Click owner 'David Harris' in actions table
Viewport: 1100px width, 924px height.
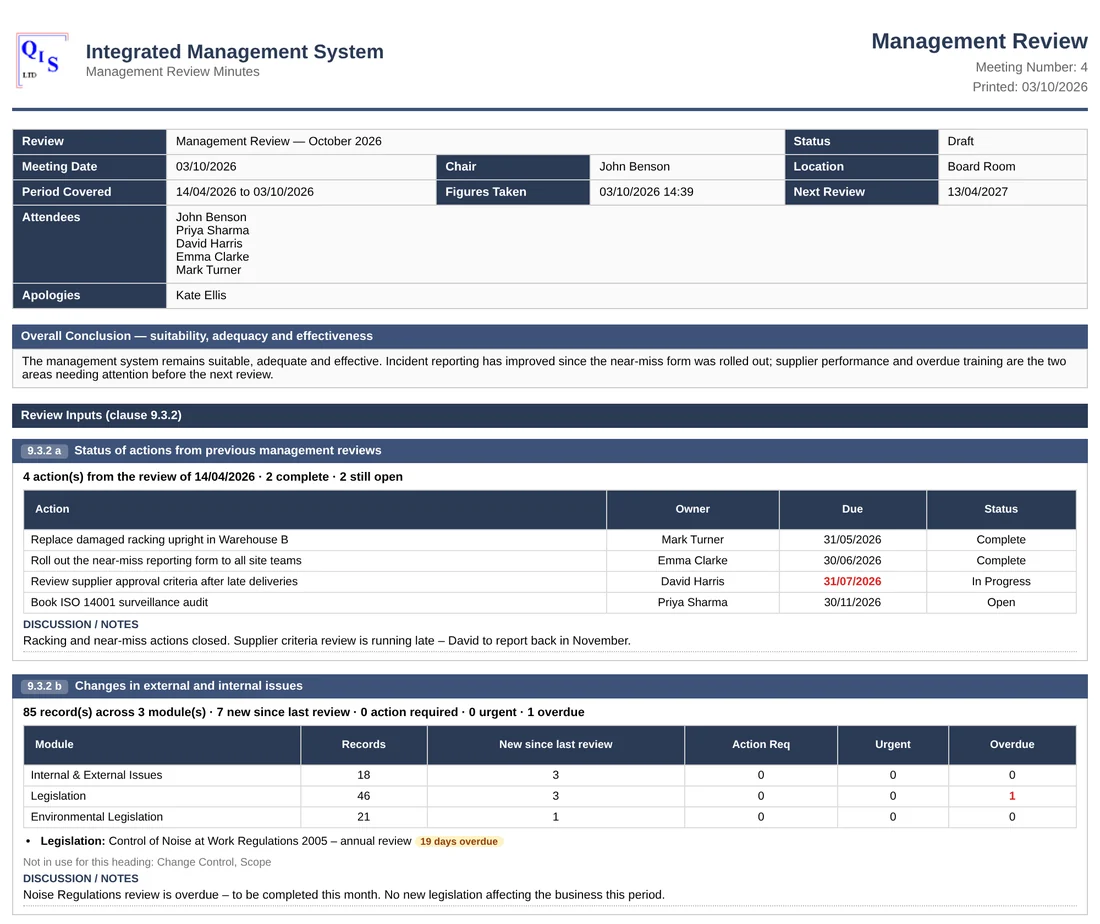coord(692,582)
